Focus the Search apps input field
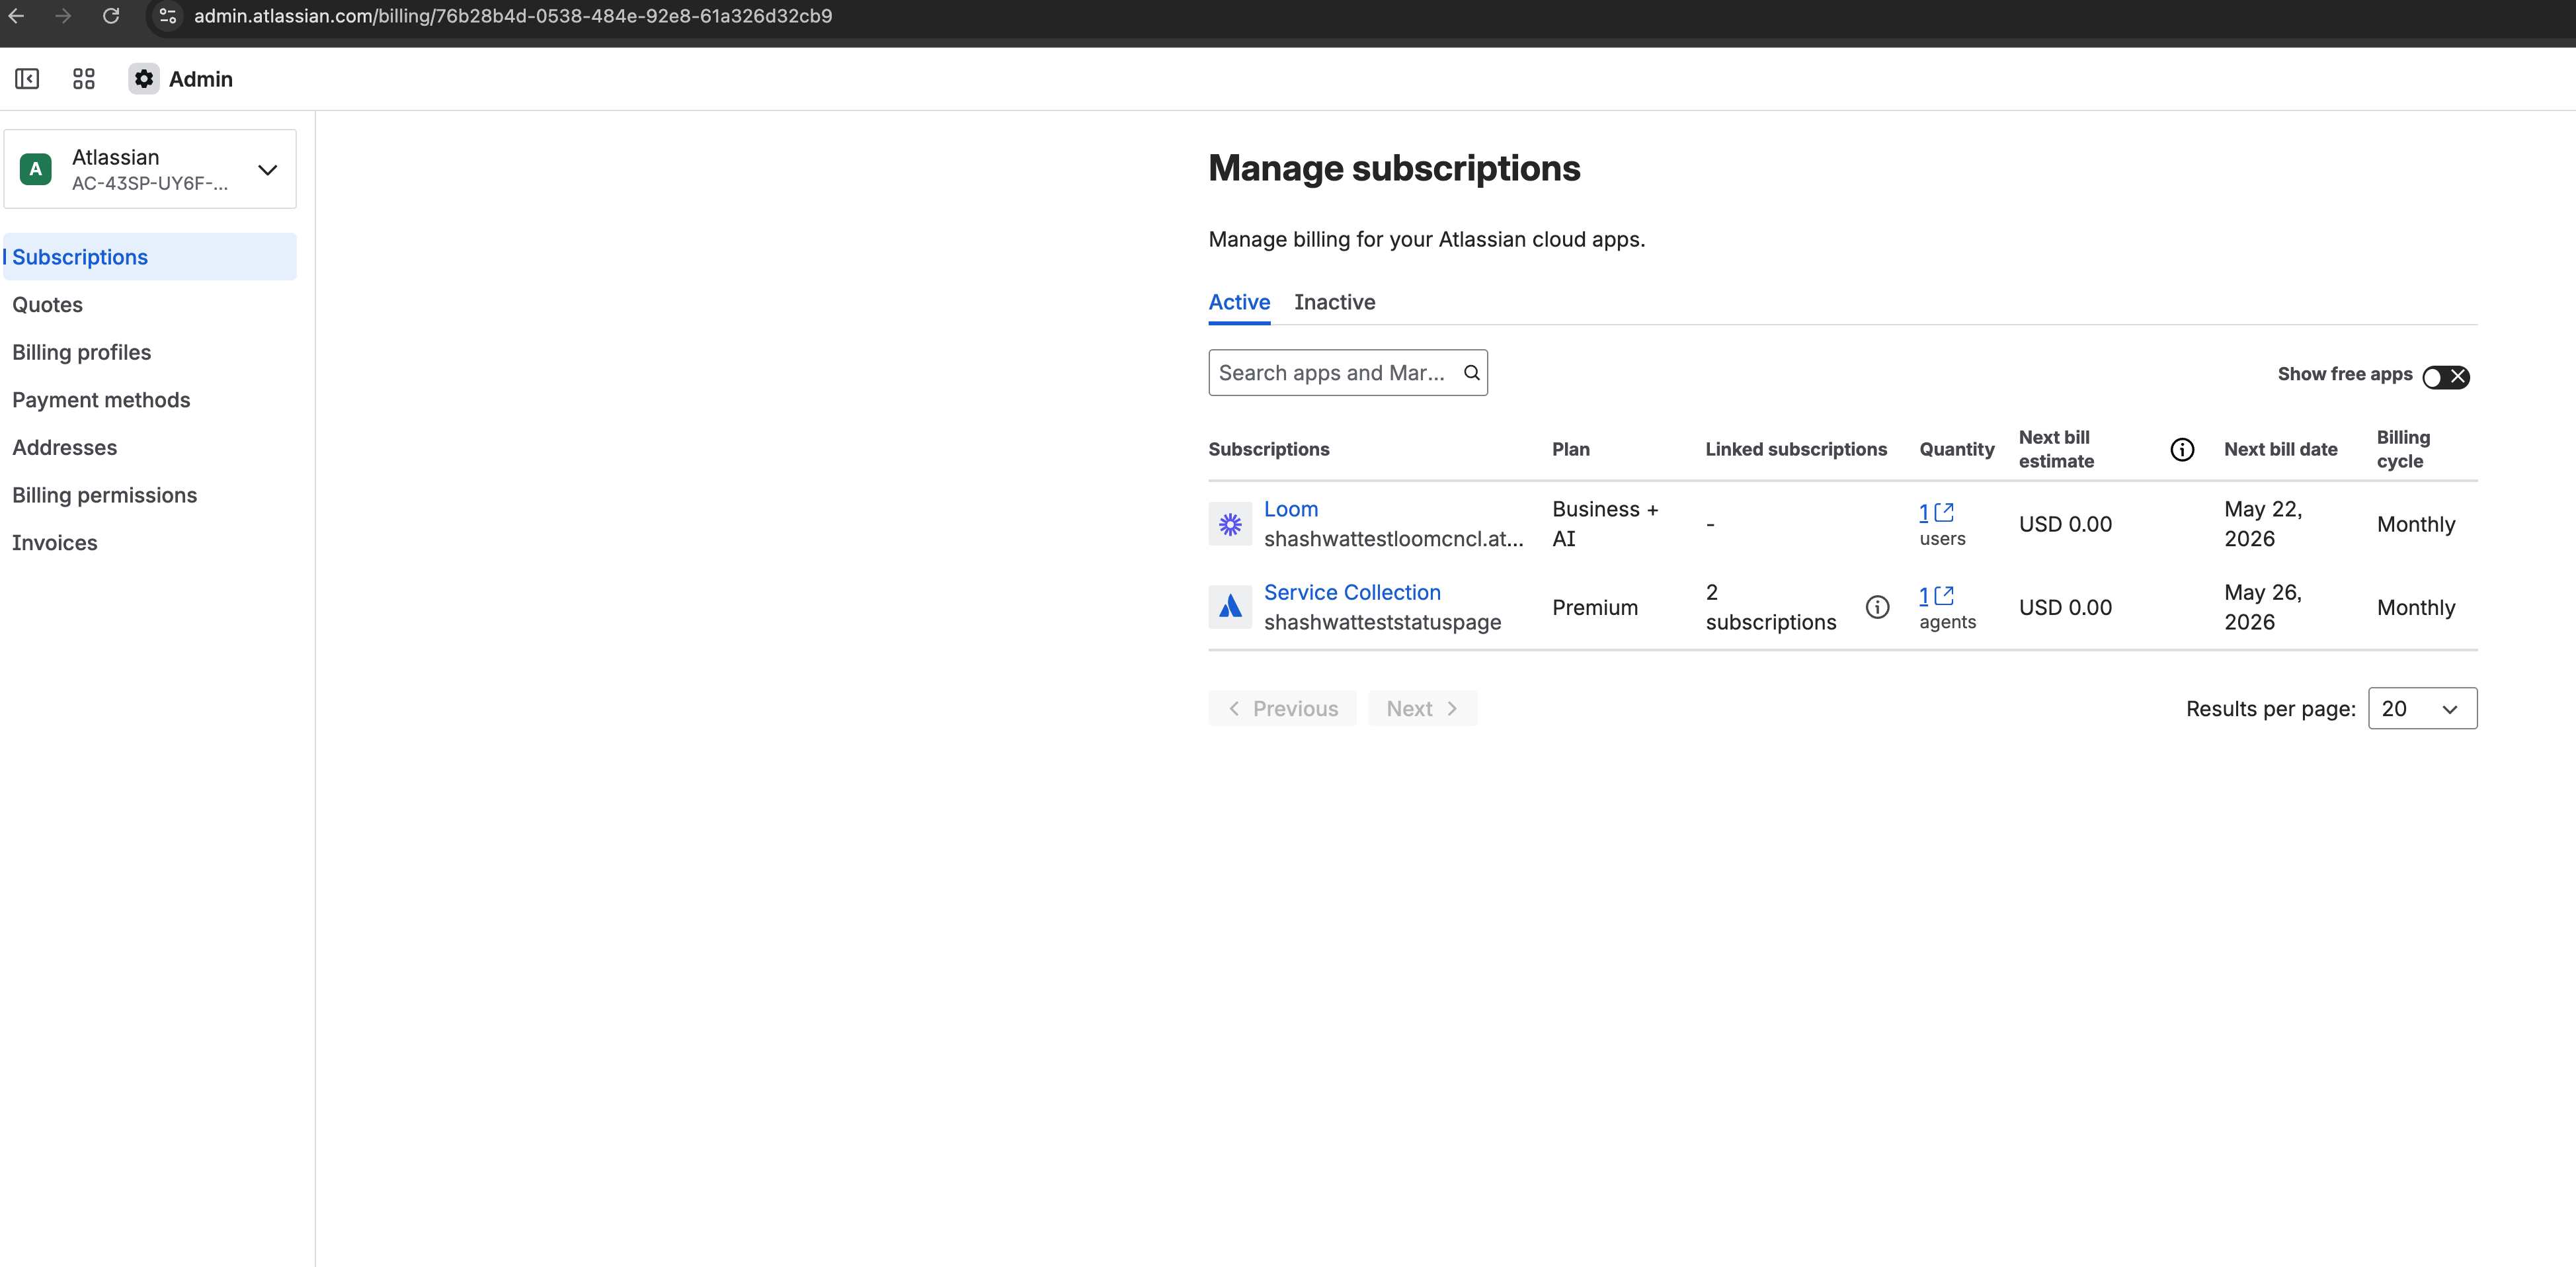This screenshot has height=1267, width=2576. click(x=1348, y=373)
